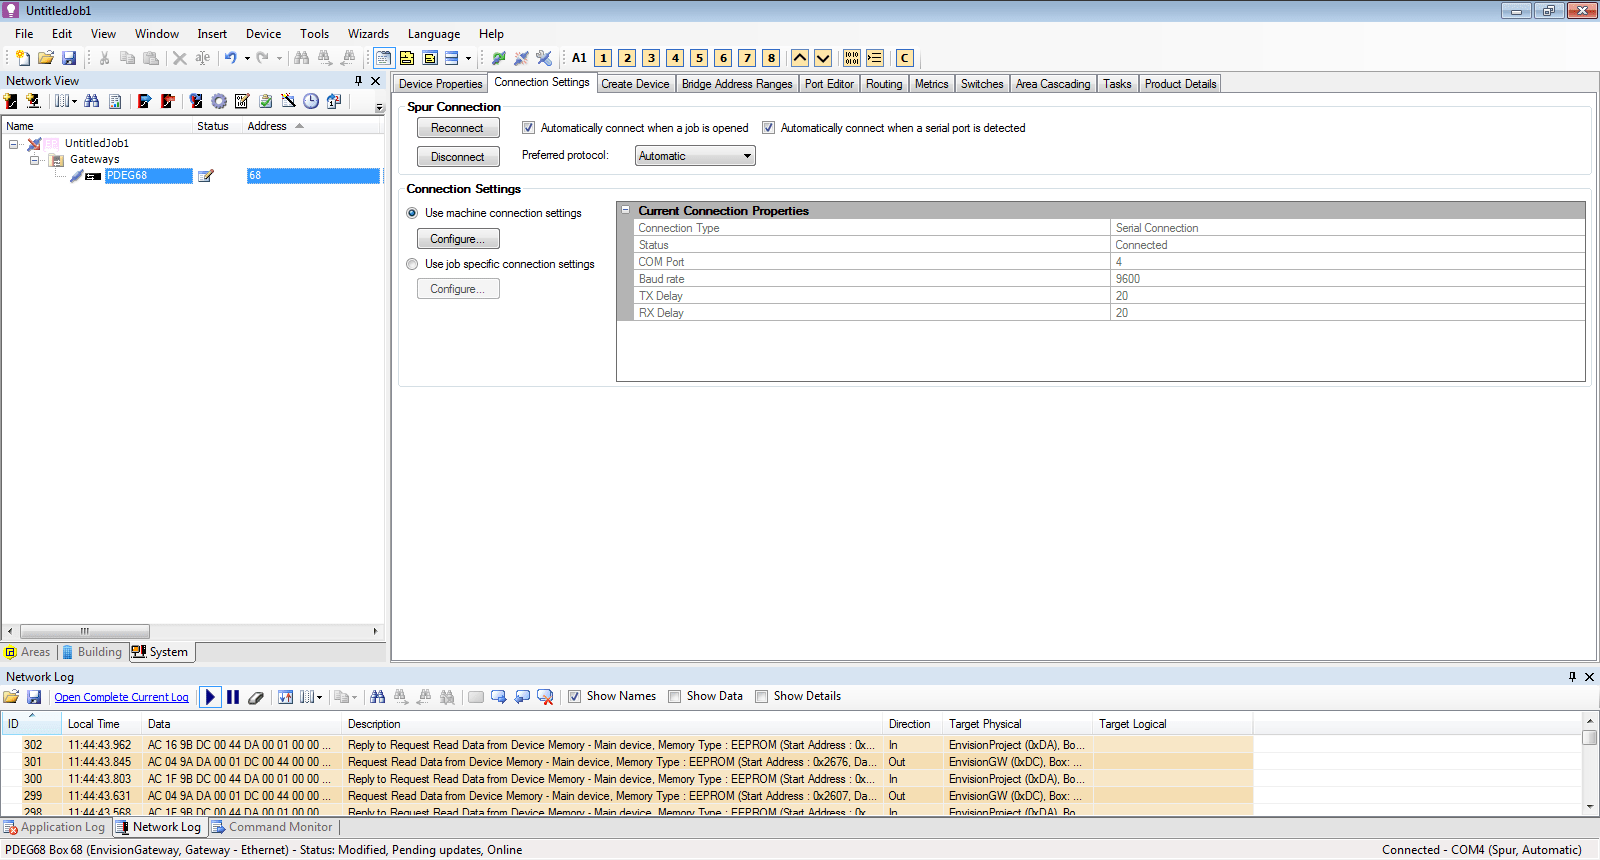Collapse the UntitledJob1 tree node
The image size is (1600, 860).
point(14,144)
